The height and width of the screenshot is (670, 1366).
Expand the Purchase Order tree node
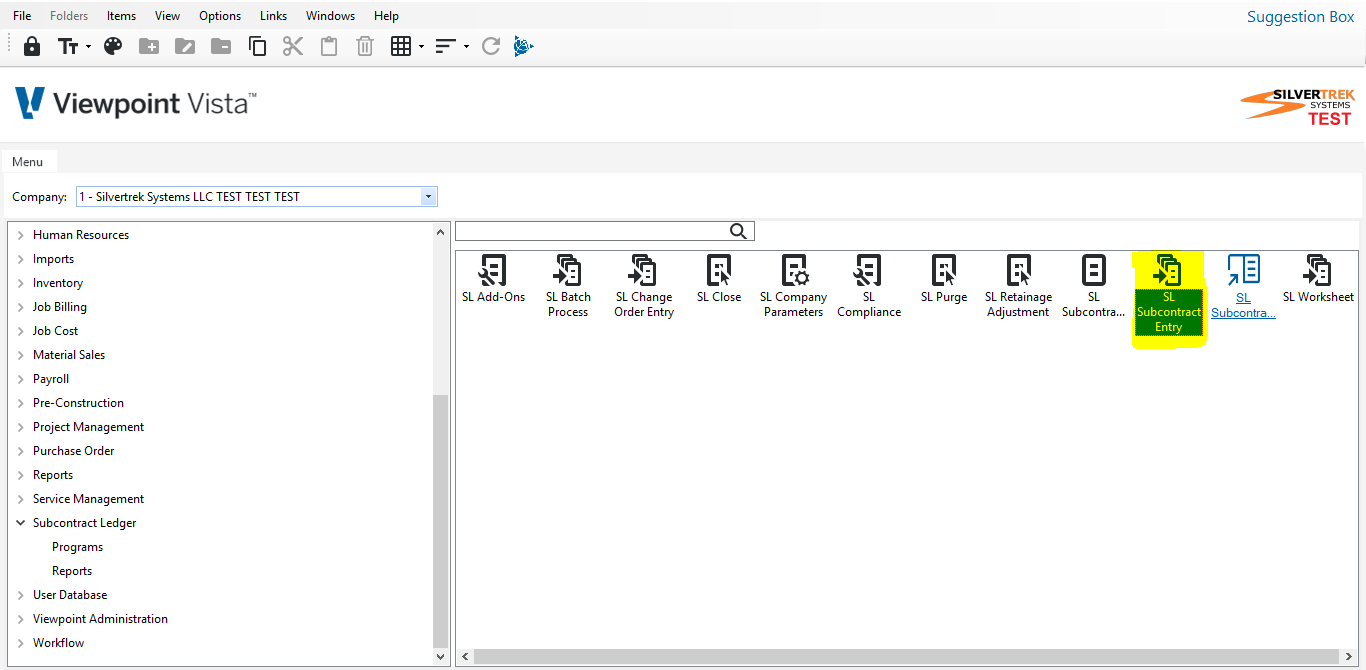click(x=21, y=451)
